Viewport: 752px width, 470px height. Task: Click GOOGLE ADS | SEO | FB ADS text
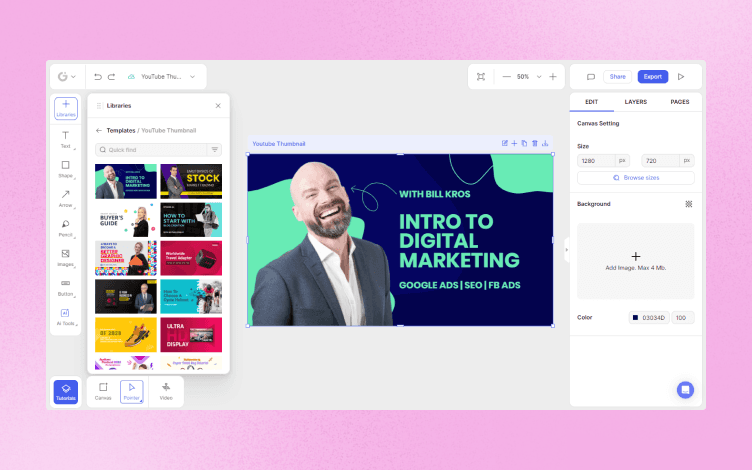pos(459,285)
